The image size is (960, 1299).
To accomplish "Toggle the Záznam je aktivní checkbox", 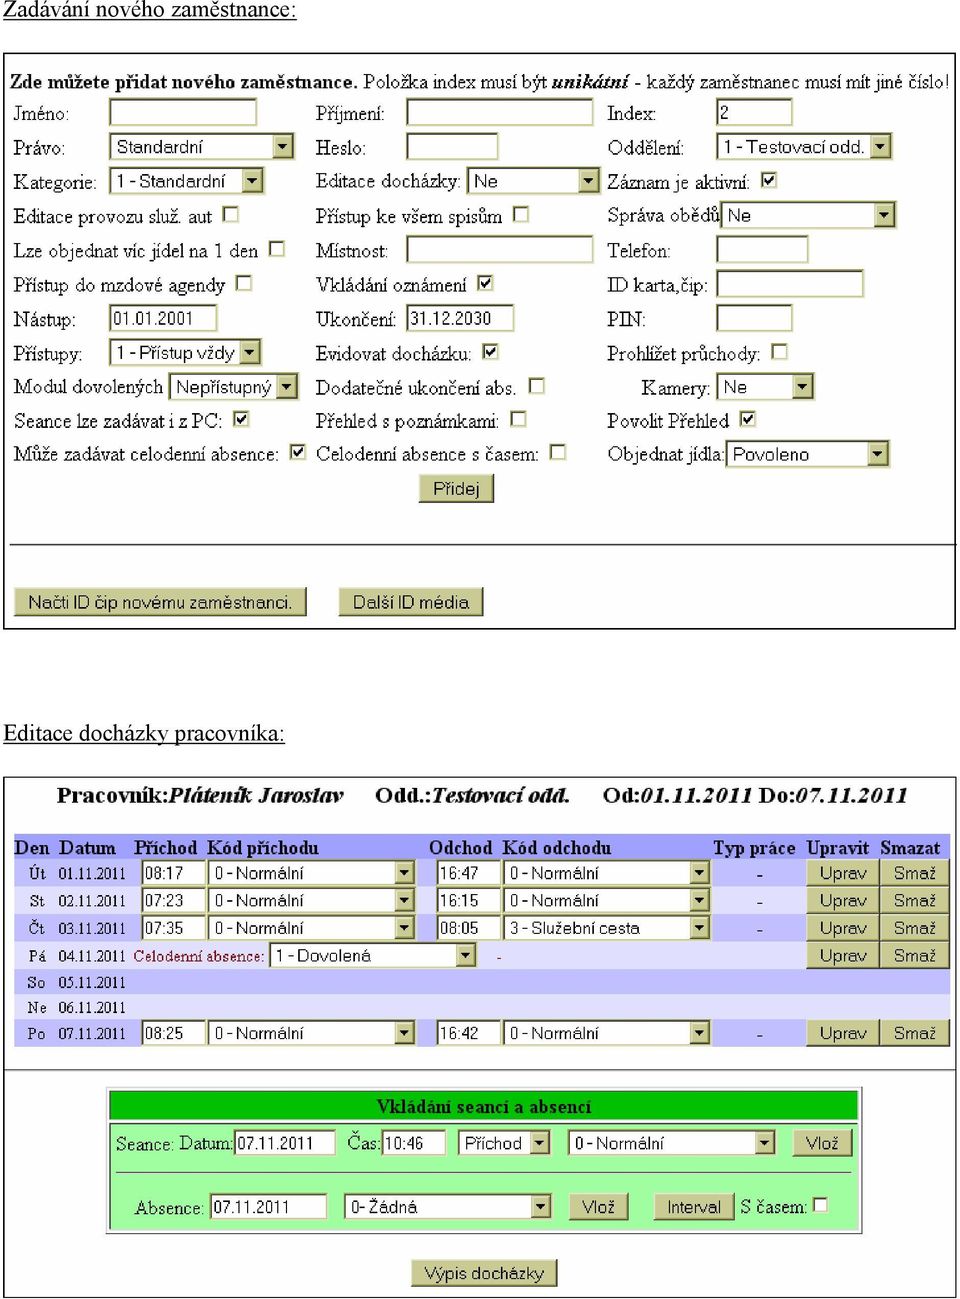I will (x=769, y=180).
